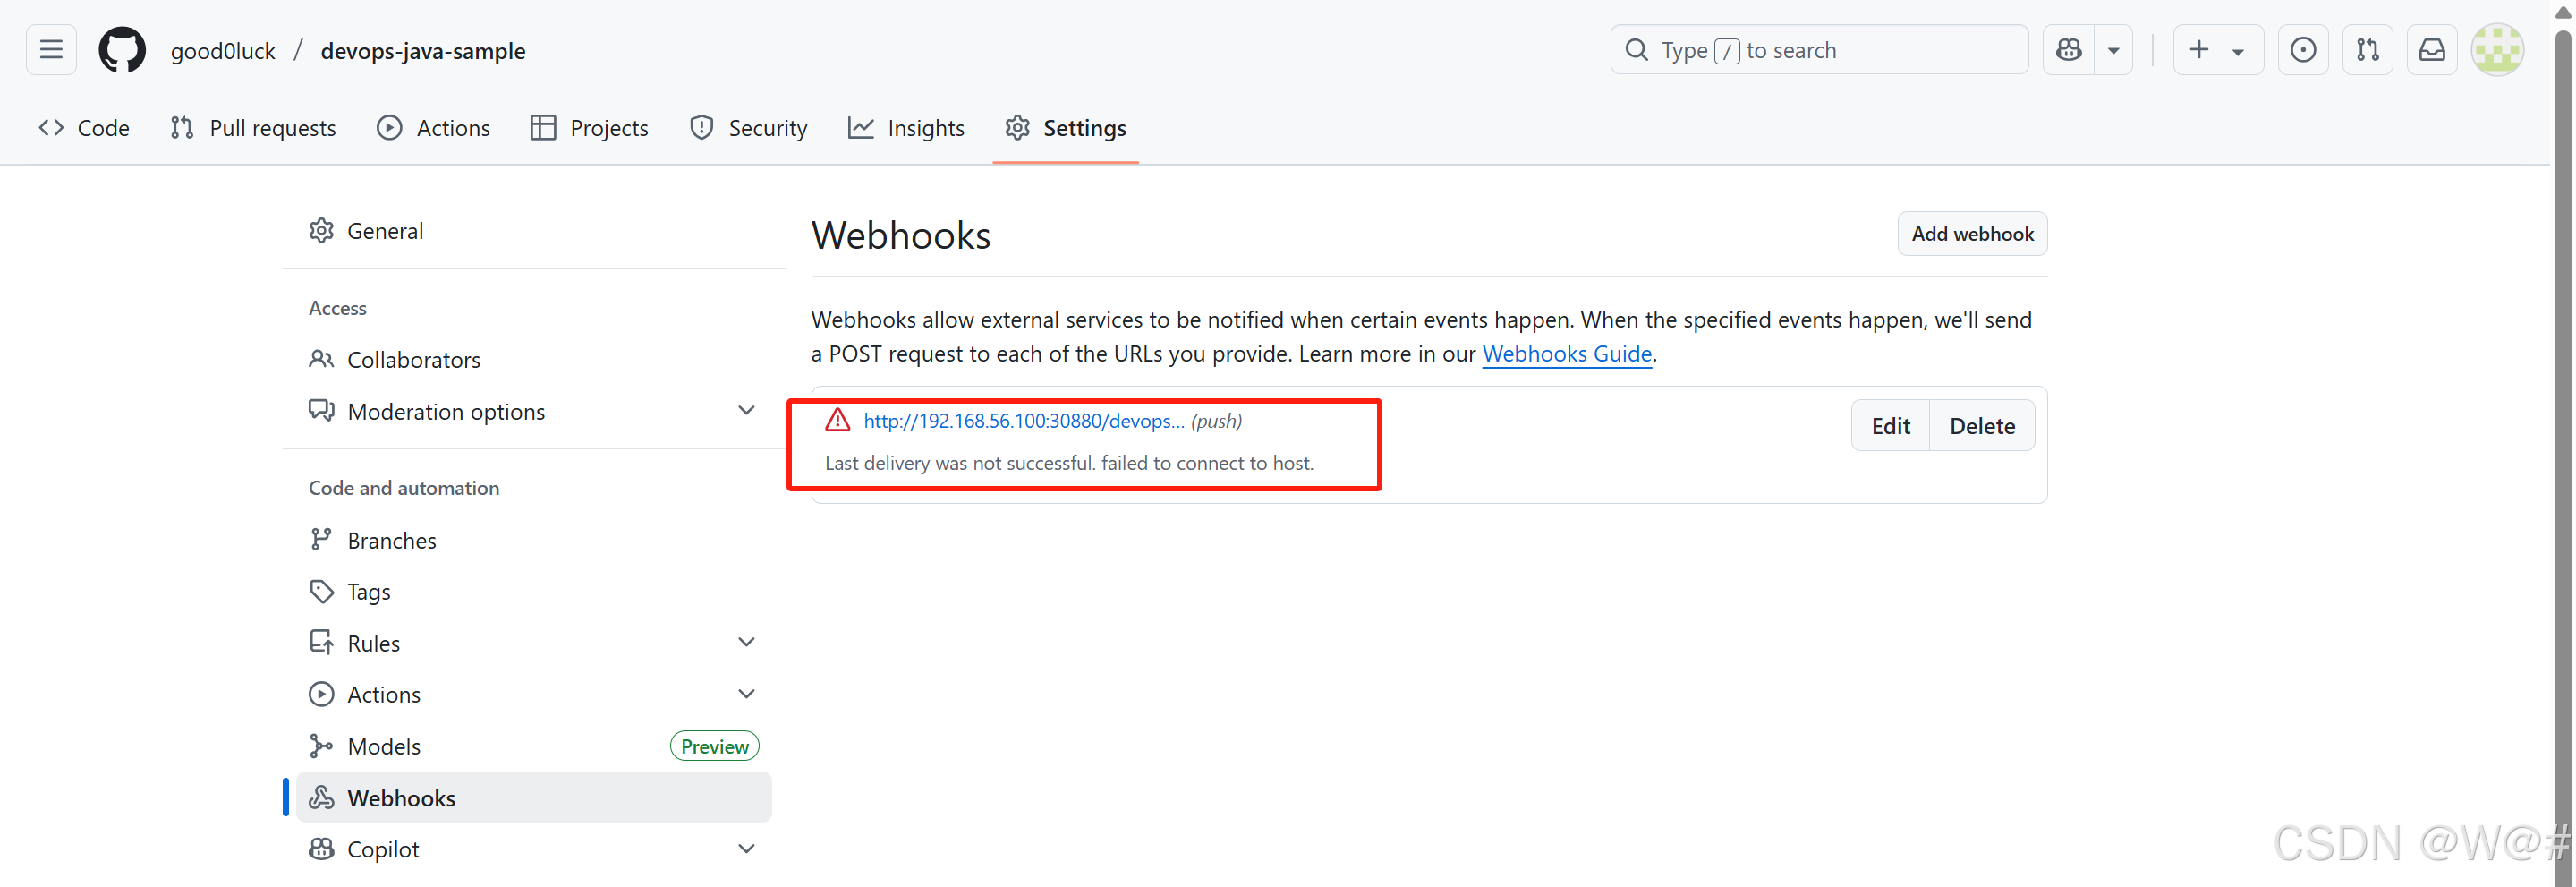2576x887 pixels.
Task: Expand Moderation options section
Action: pos(534,411)
